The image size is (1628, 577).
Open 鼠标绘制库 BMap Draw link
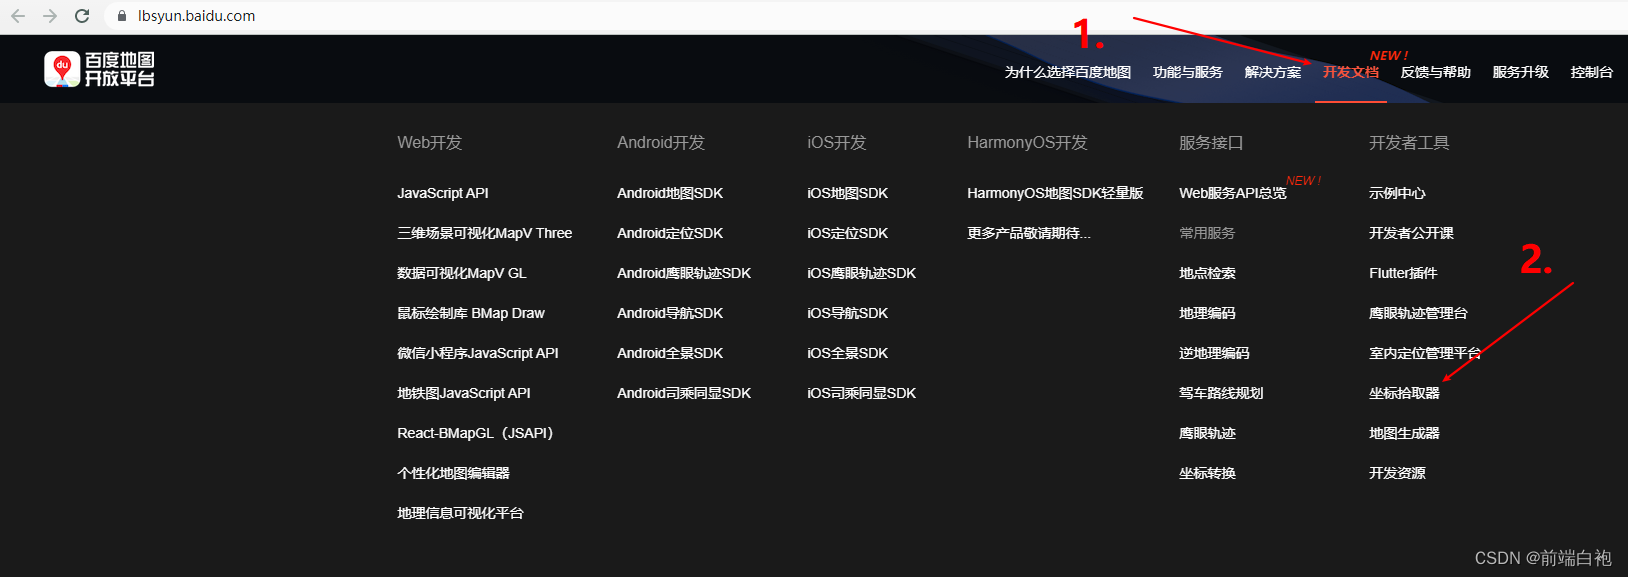[471, 313]
